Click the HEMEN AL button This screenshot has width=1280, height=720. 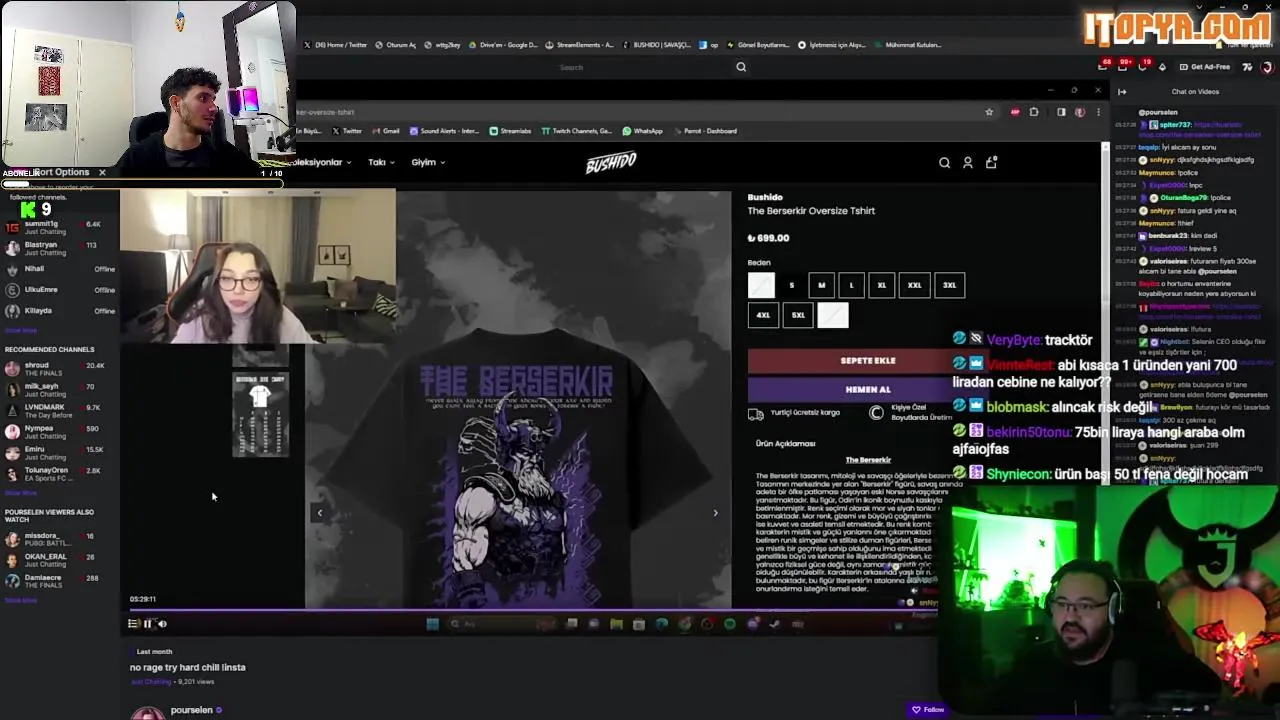point(868,389)
